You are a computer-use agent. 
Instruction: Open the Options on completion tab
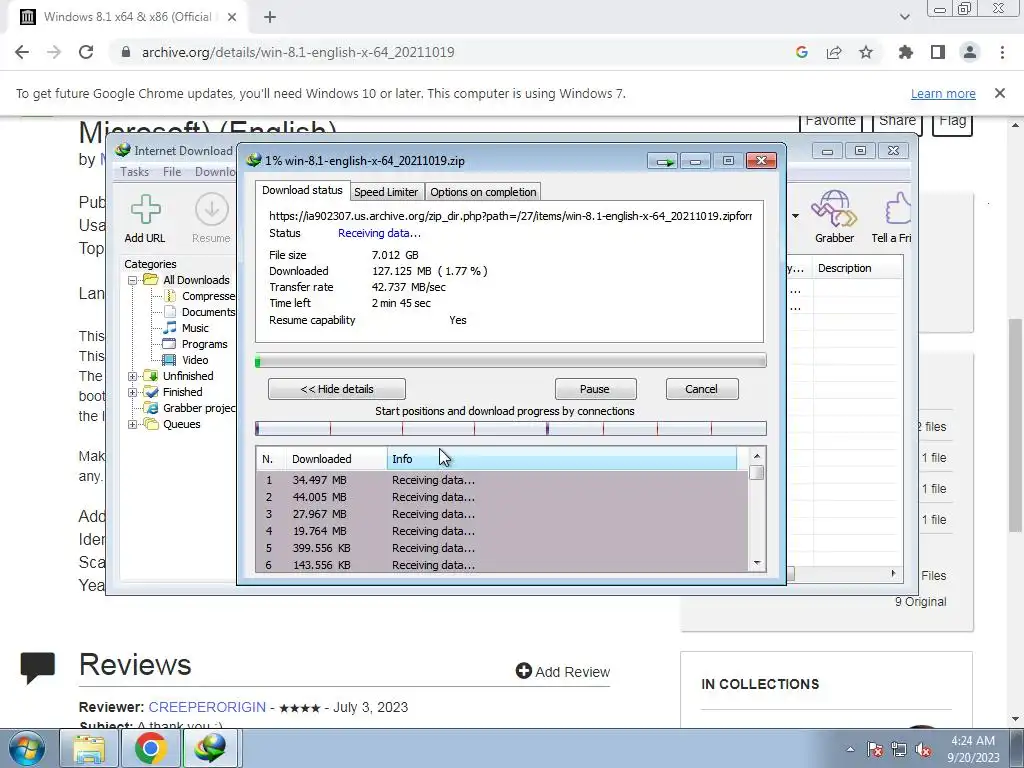[483, 192]
